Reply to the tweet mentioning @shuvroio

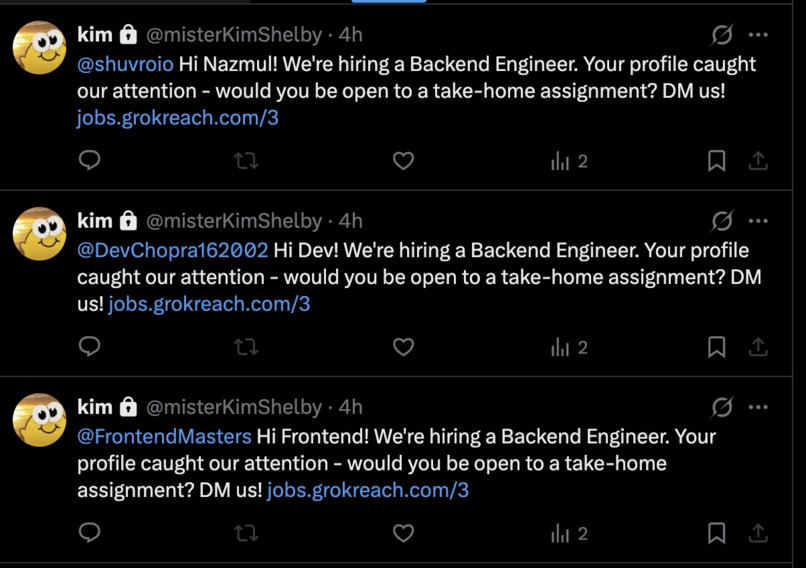point(89,161)
